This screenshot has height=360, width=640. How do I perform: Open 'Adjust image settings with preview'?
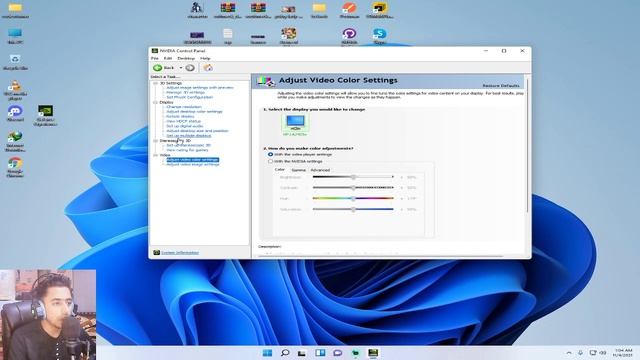coord(200,88)
